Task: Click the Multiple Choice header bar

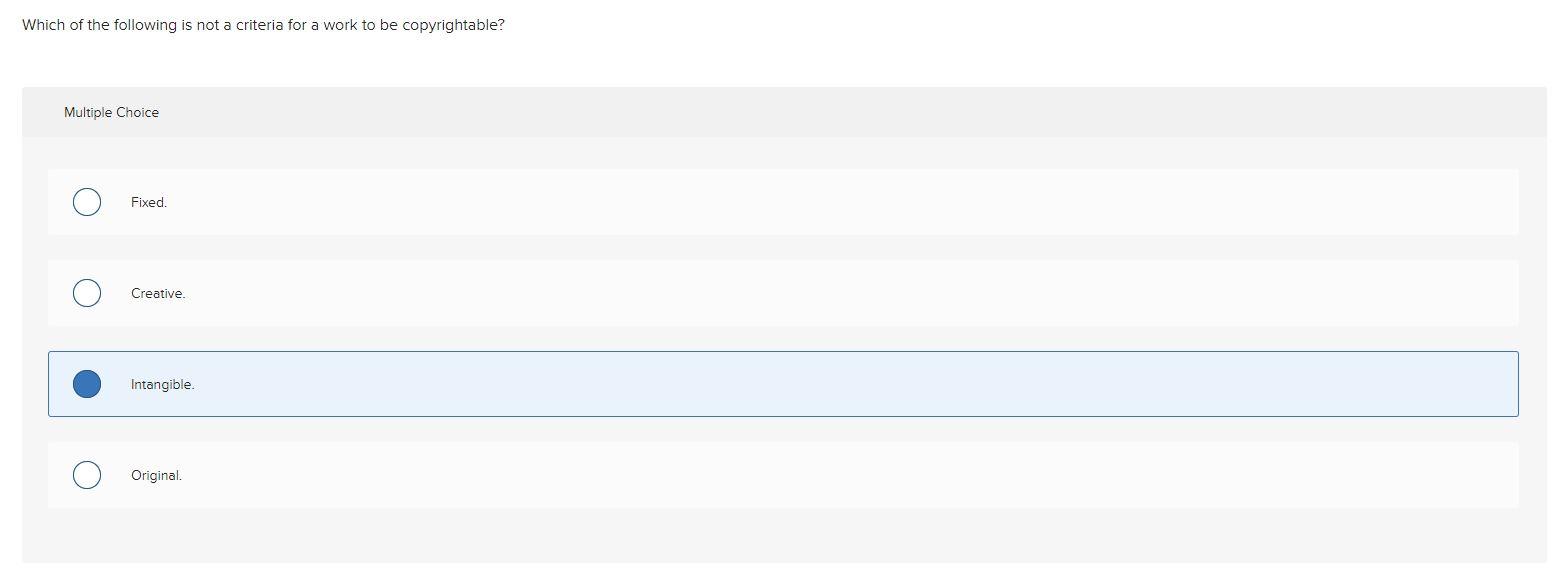Action: coord(111,112)
